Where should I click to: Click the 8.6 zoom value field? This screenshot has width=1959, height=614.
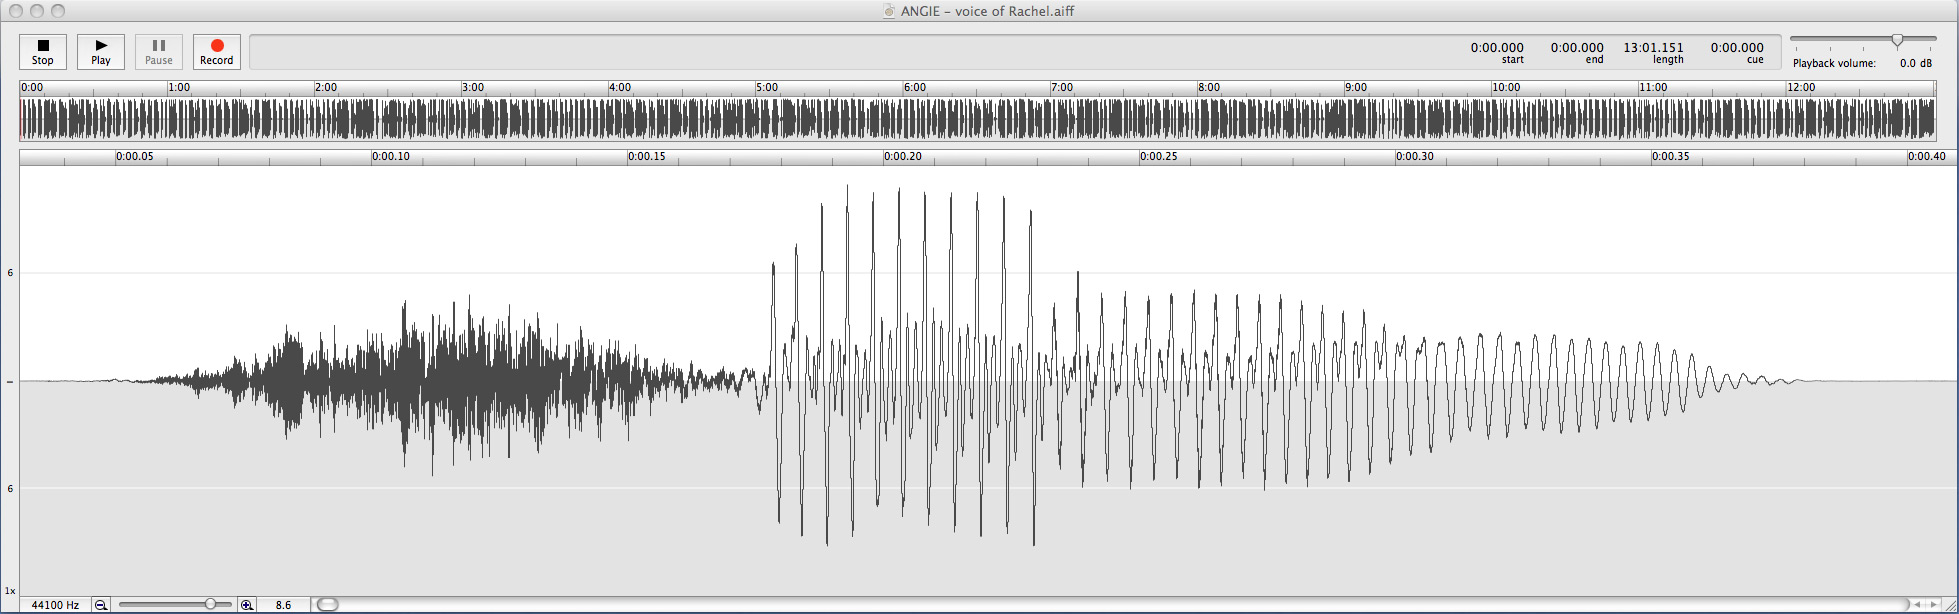click(284, 605)
